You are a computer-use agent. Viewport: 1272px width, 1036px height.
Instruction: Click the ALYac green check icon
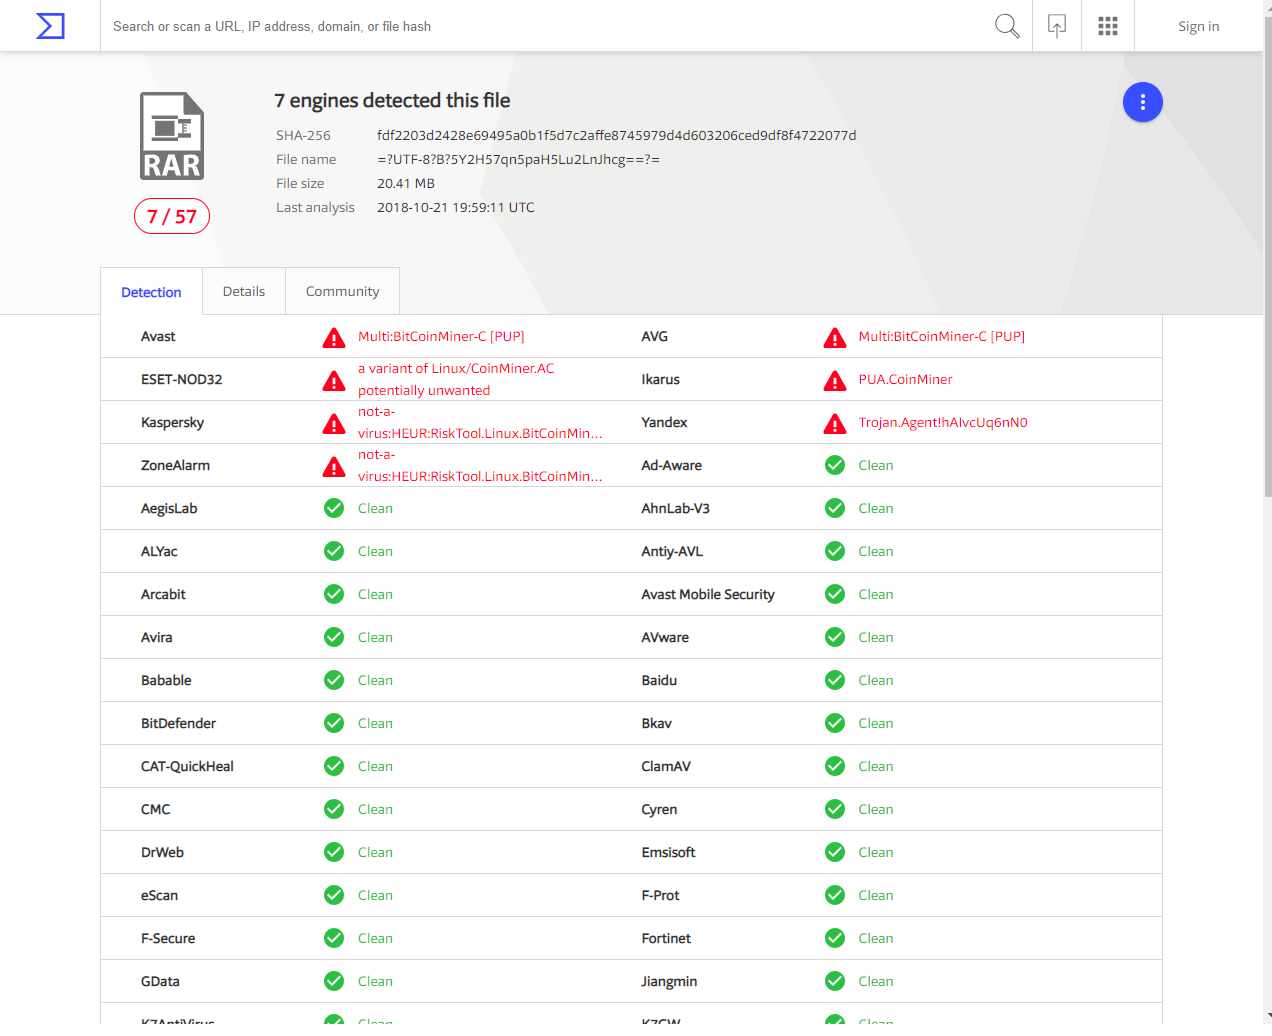[334, 551]
